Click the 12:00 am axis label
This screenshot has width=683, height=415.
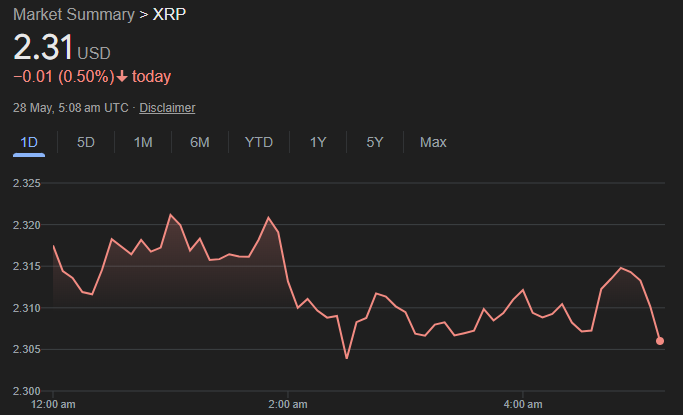[53, 404]
